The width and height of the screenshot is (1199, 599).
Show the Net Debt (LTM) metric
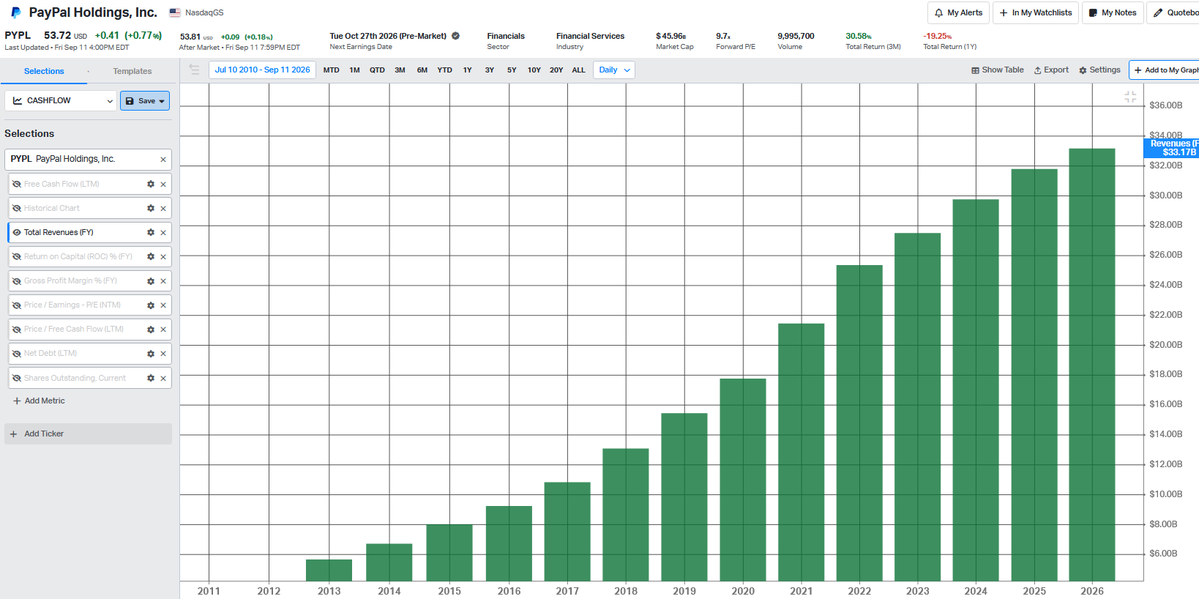click(17, 353)
